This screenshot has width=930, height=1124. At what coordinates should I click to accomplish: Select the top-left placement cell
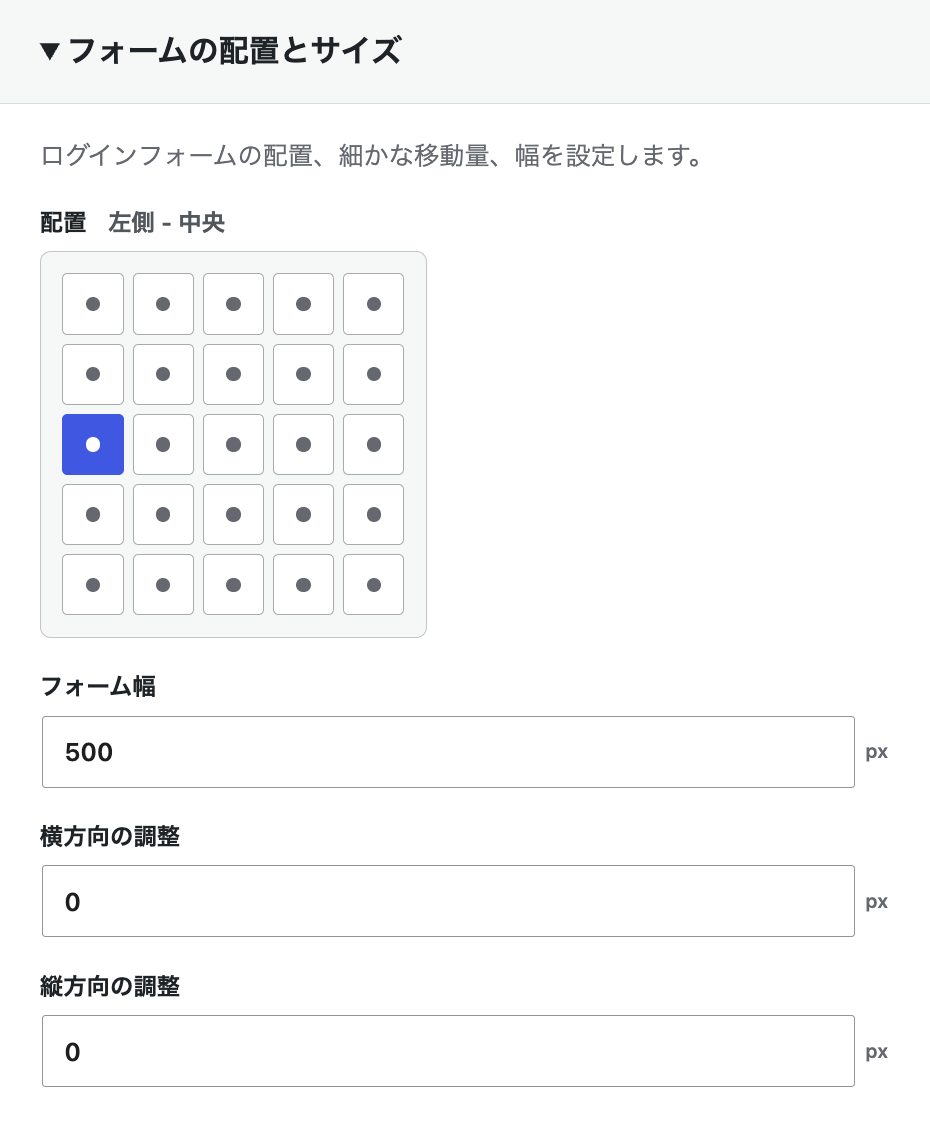click(93, 304)
